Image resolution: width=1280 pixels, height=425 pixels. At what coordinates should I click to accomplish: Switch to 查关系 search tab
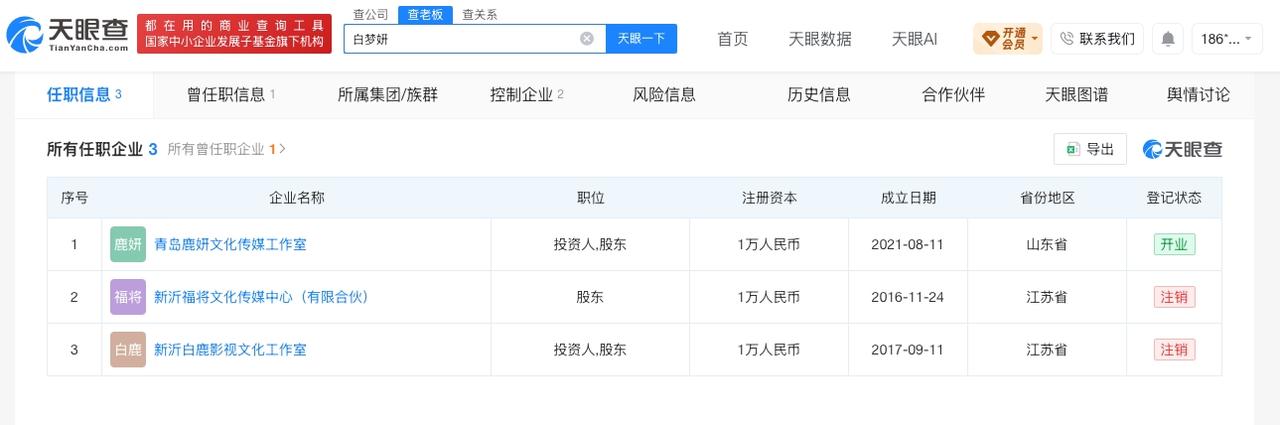click(x=479, y=14)
